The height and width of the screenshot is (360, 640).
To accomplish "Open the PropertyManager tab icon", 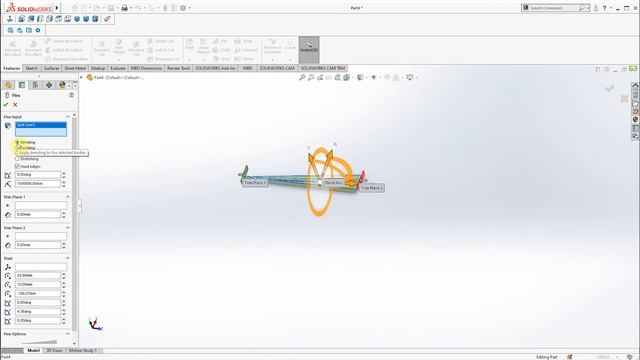I will [22, 85].
